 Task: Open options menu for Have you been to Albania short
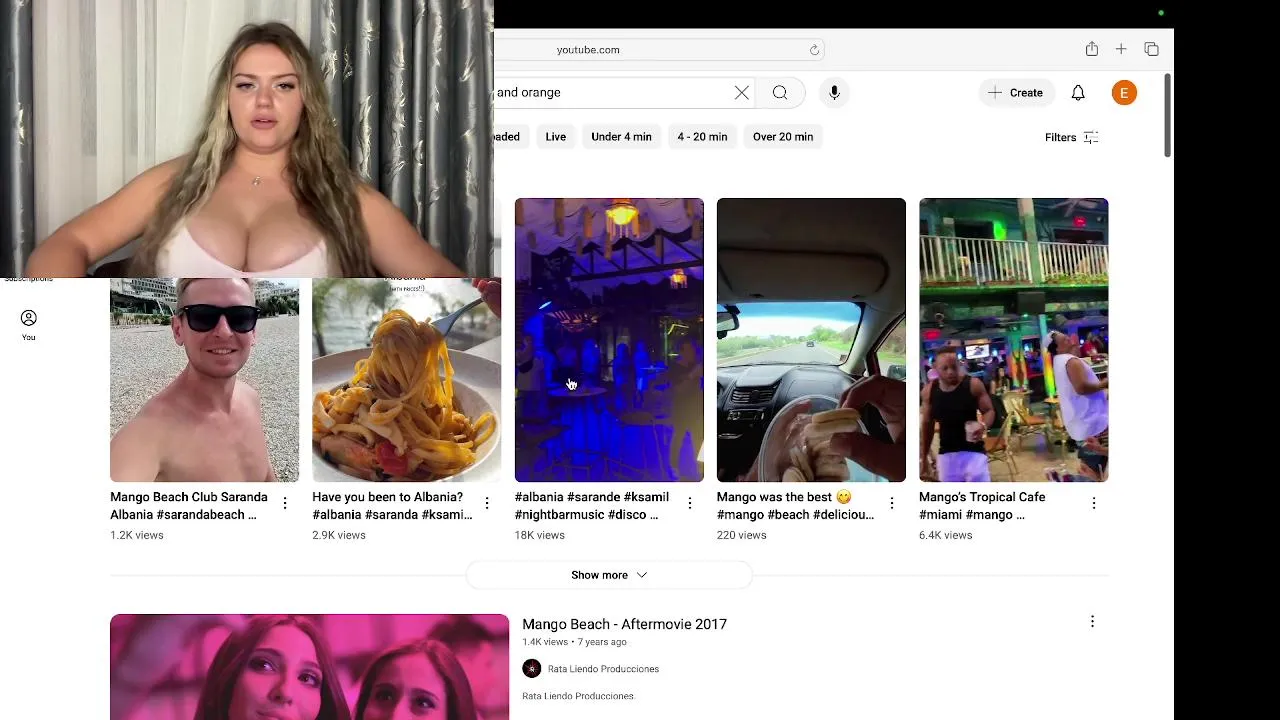click(x=487, y=503)
